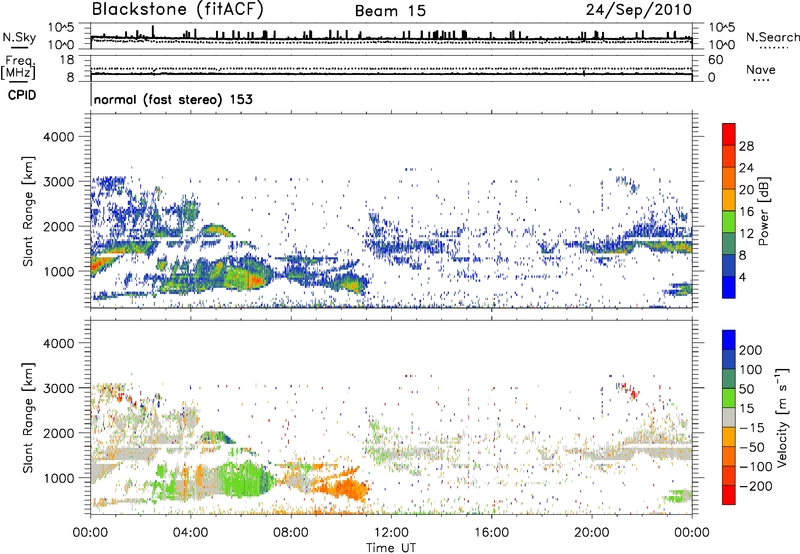Click the '200' label on Velocity color bar
Image resolution: width=800 pixels, height=554 pixels.
click(751, 350)
